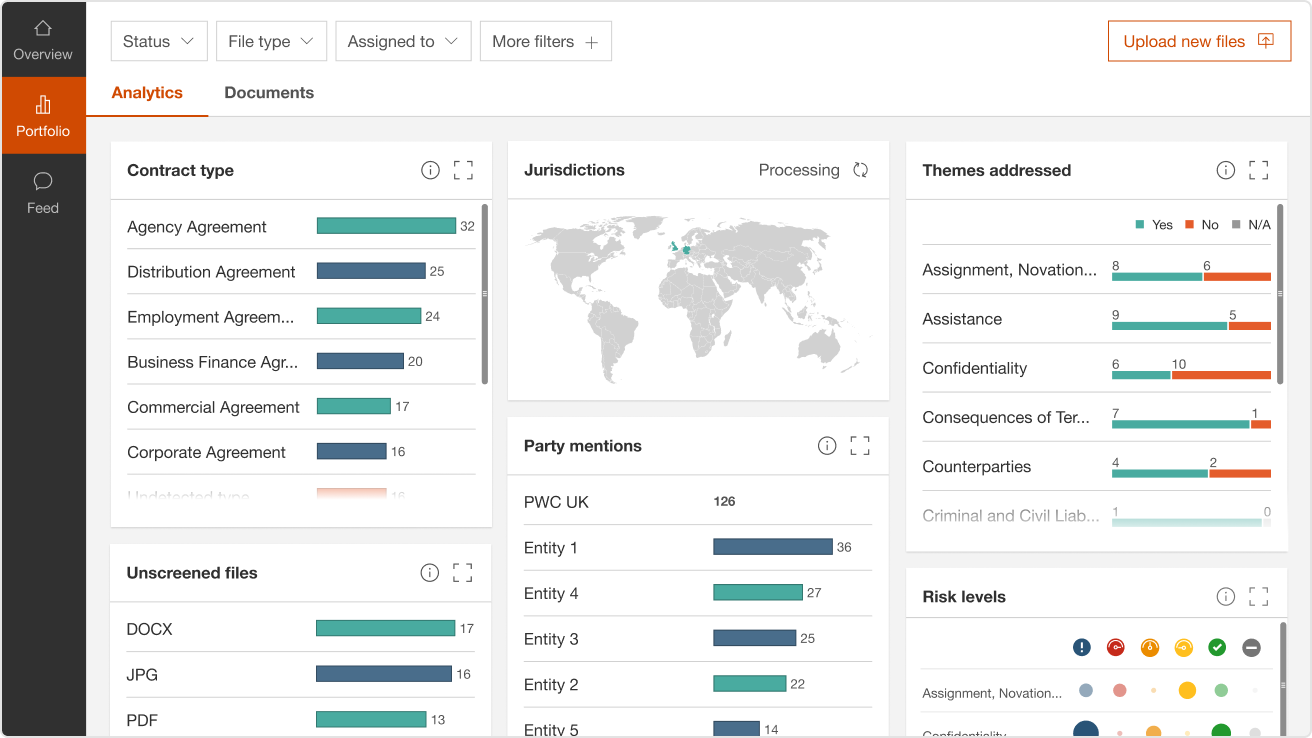Image resolution: width=1312 pixels, height=738 pixels.
Task: Select the Portfolio item in sidebar
Action: click(x=43, y=116)
